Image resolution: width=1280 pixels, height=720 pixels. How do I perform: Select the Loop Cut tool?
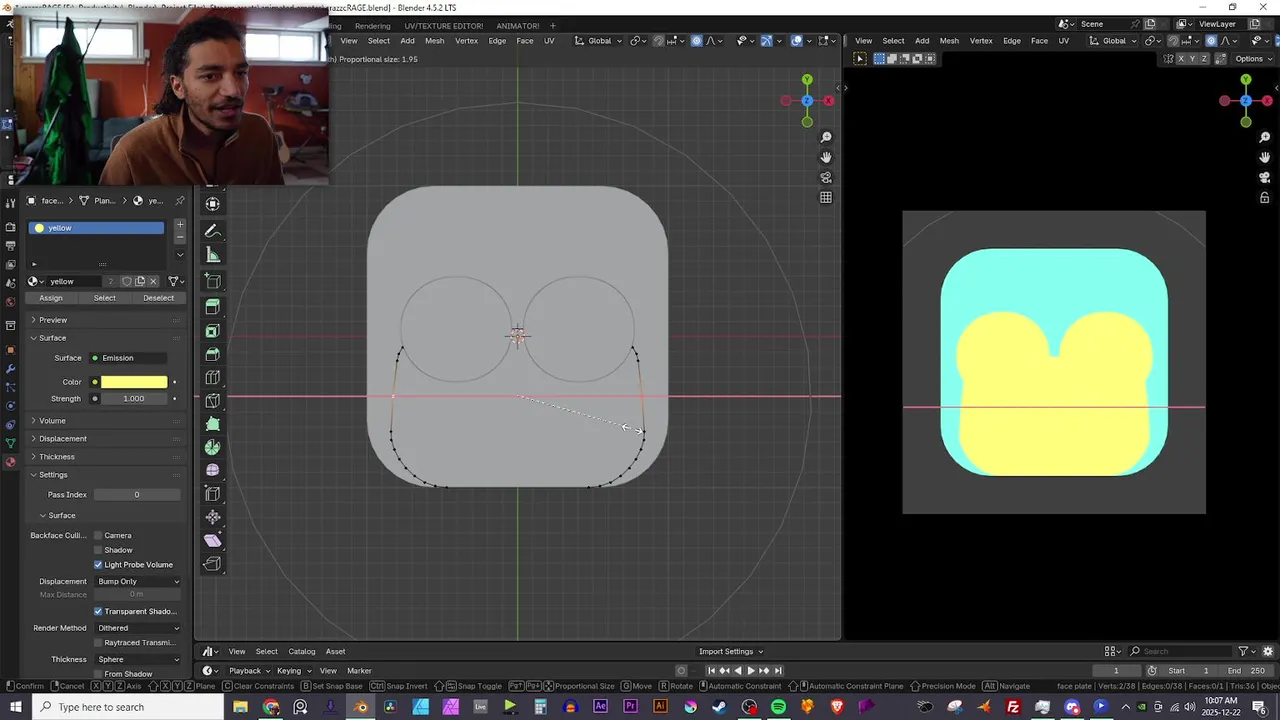[x=213, y=378]
